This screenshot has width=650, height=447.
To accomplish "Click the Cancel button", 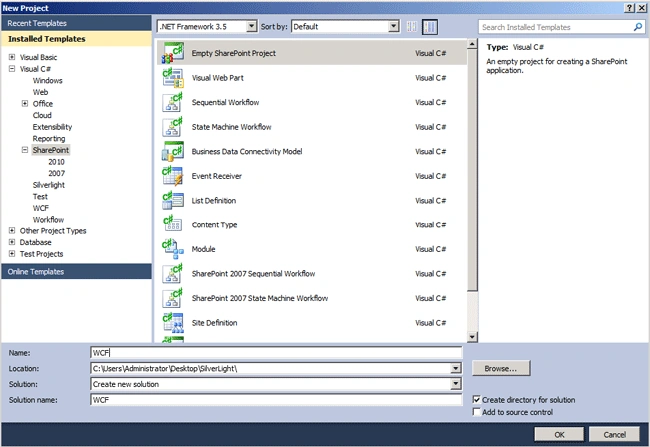I will (x=614, y=435).
